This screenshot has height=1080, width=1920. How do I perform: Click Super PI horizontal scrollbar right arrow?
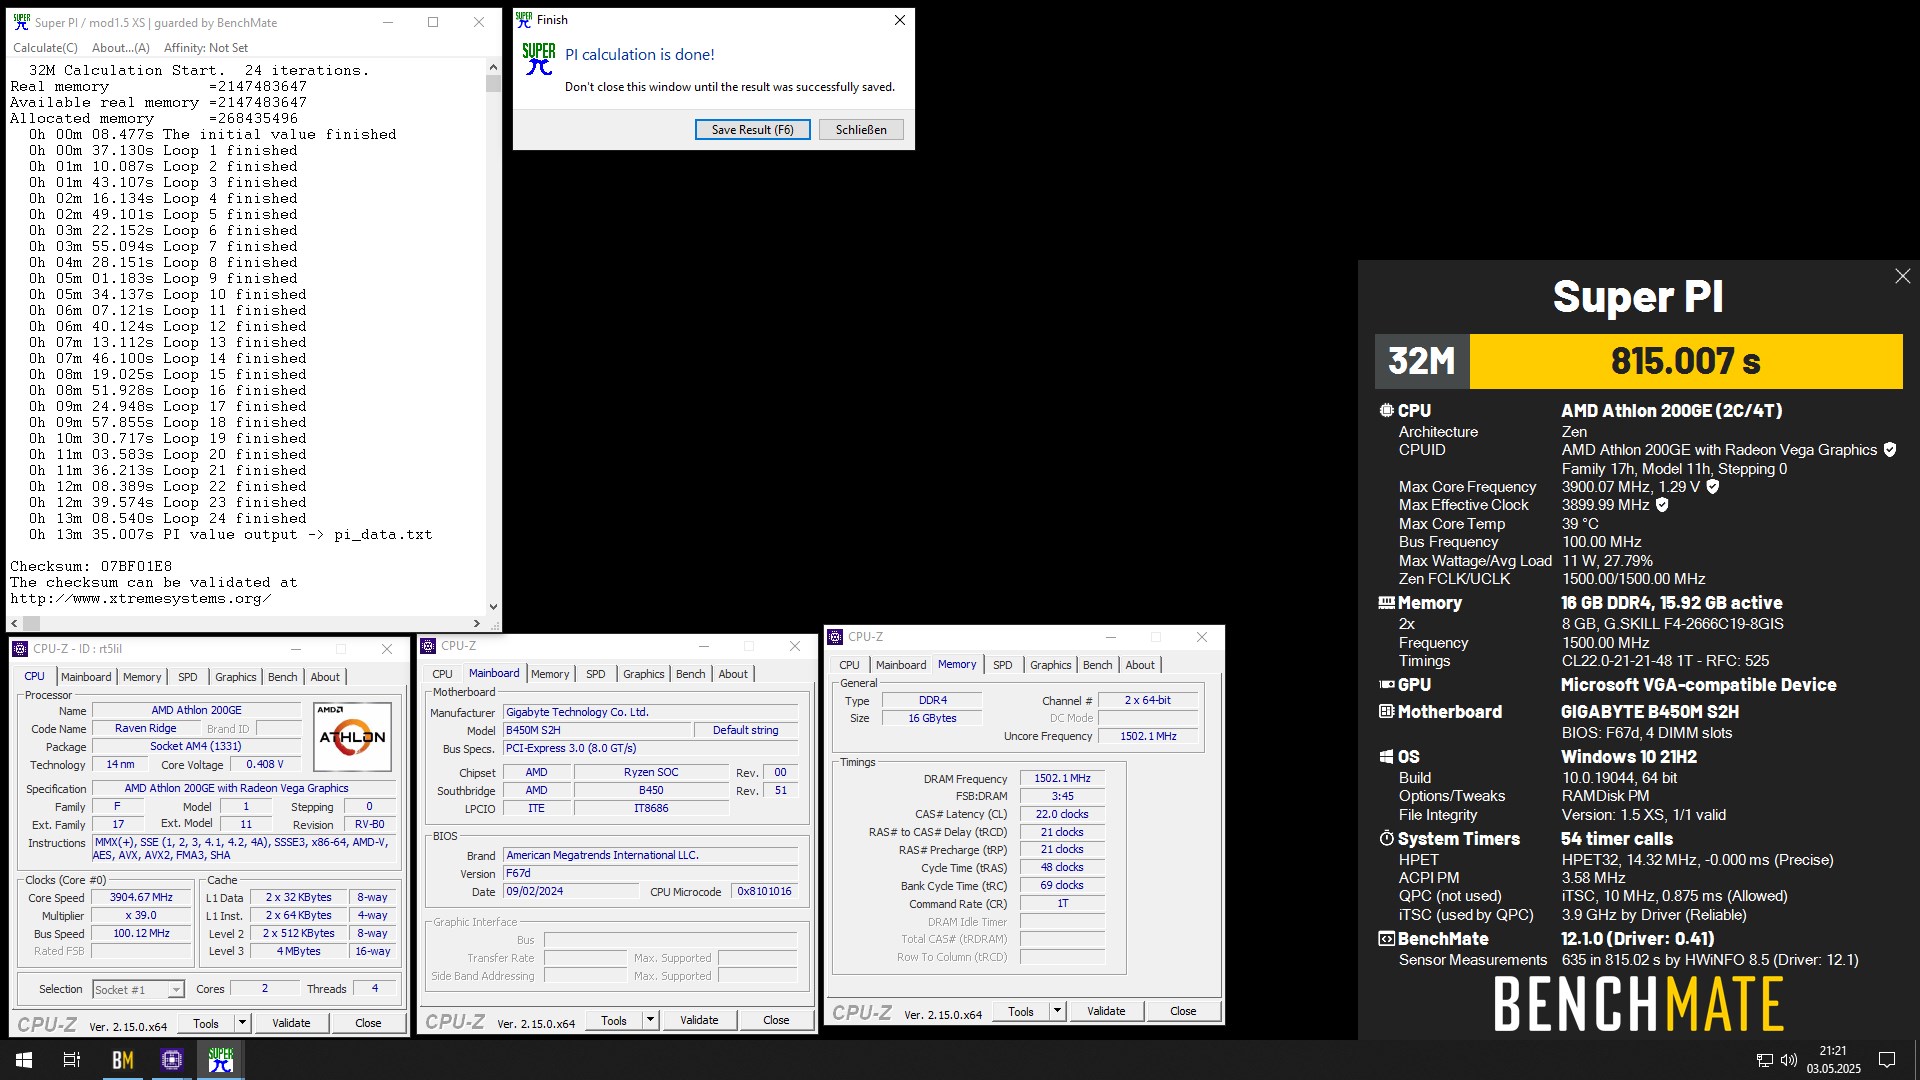point(477,623)
